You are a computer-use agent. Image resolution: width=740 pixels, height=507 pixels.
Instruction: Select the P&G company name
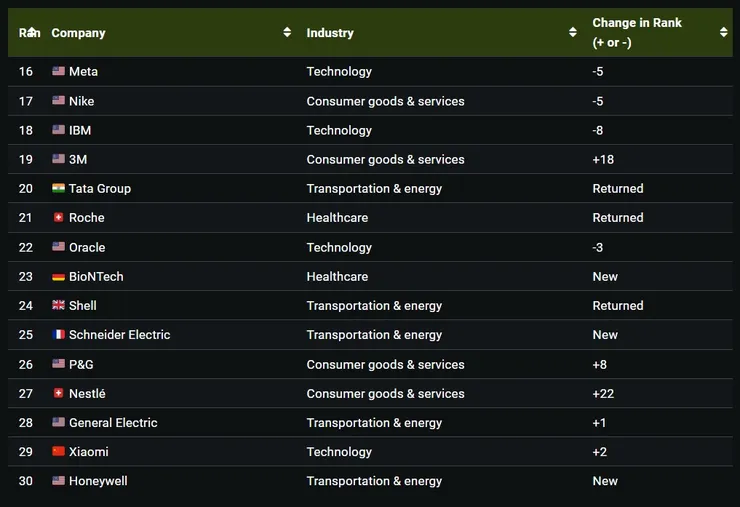81,364
